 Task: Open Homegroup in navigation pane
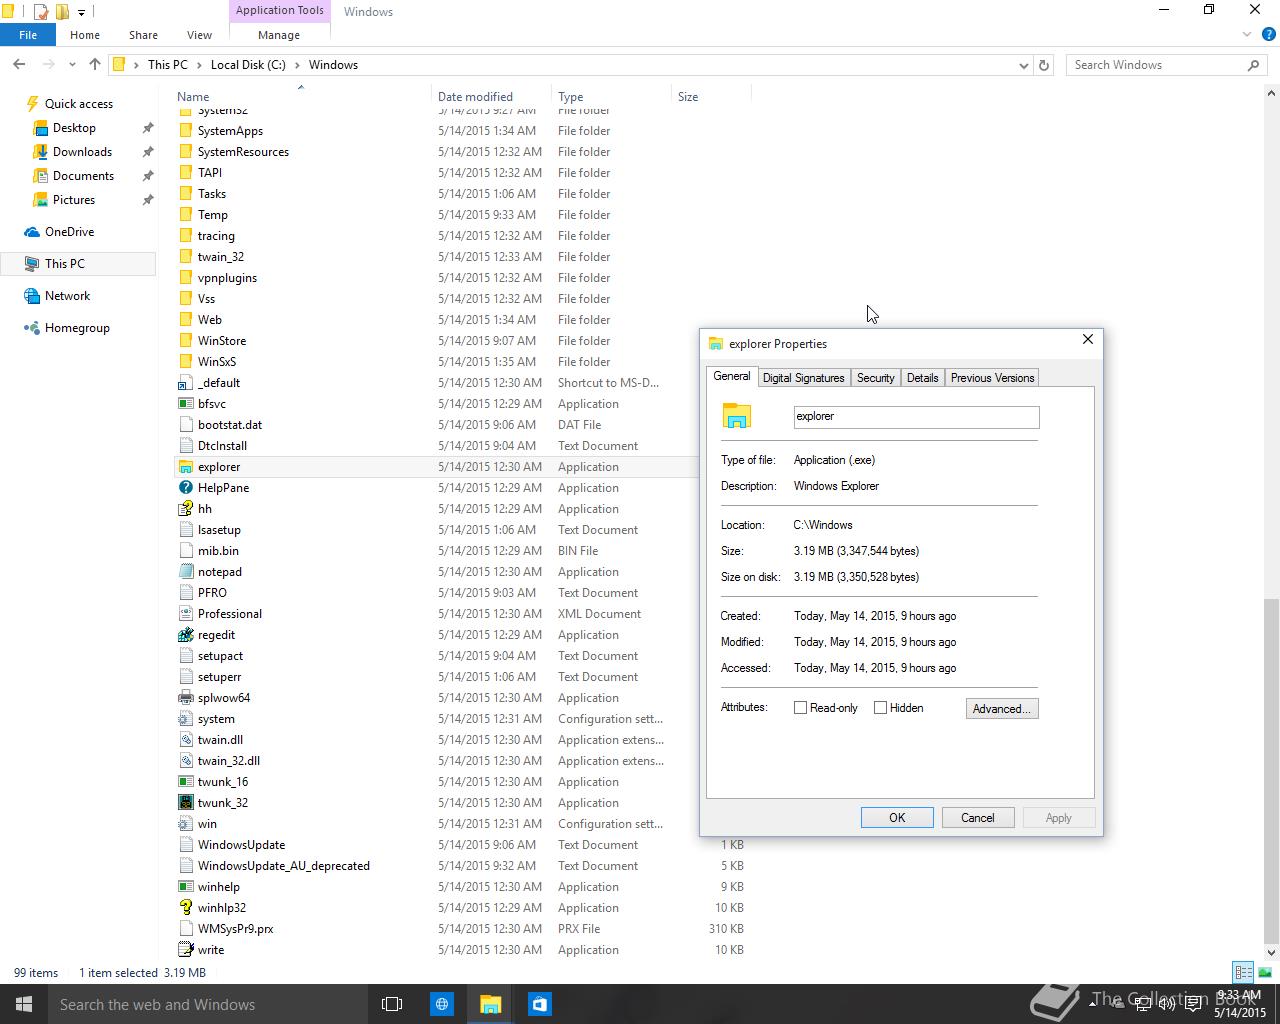click(77, 328)
